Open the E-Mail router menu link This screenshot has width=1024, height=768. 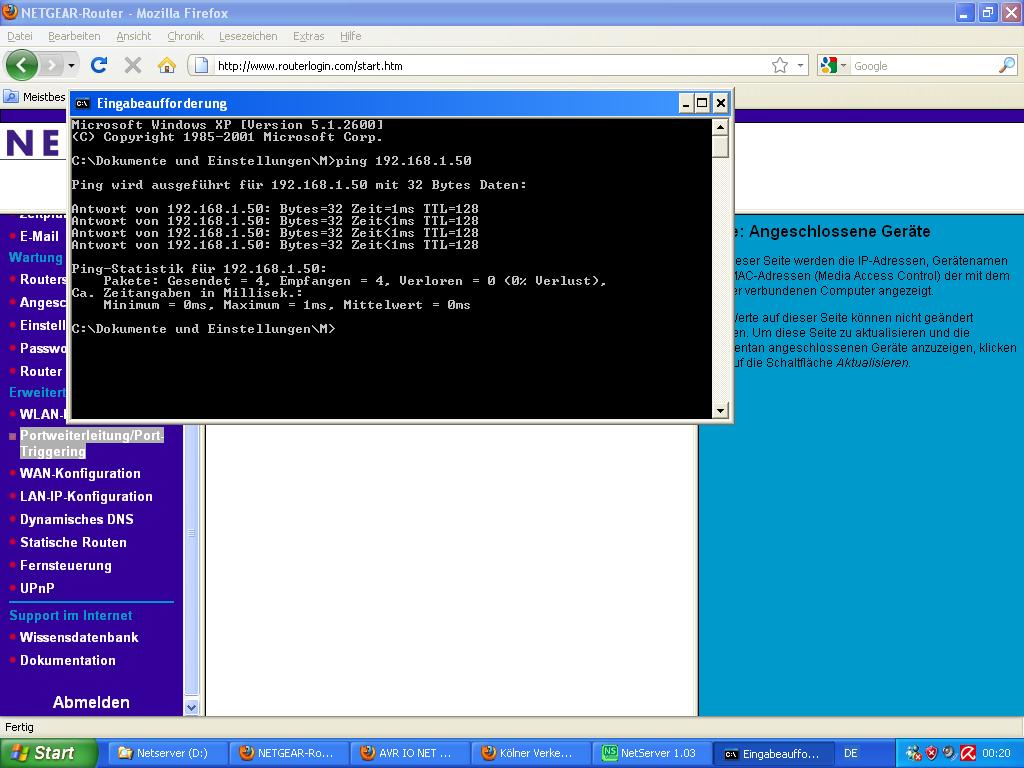coord(39,236)
